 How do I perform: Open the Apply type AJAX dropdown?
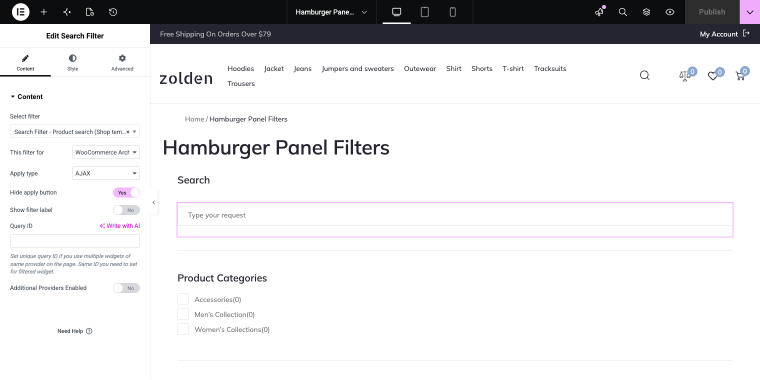coord(106,173)
